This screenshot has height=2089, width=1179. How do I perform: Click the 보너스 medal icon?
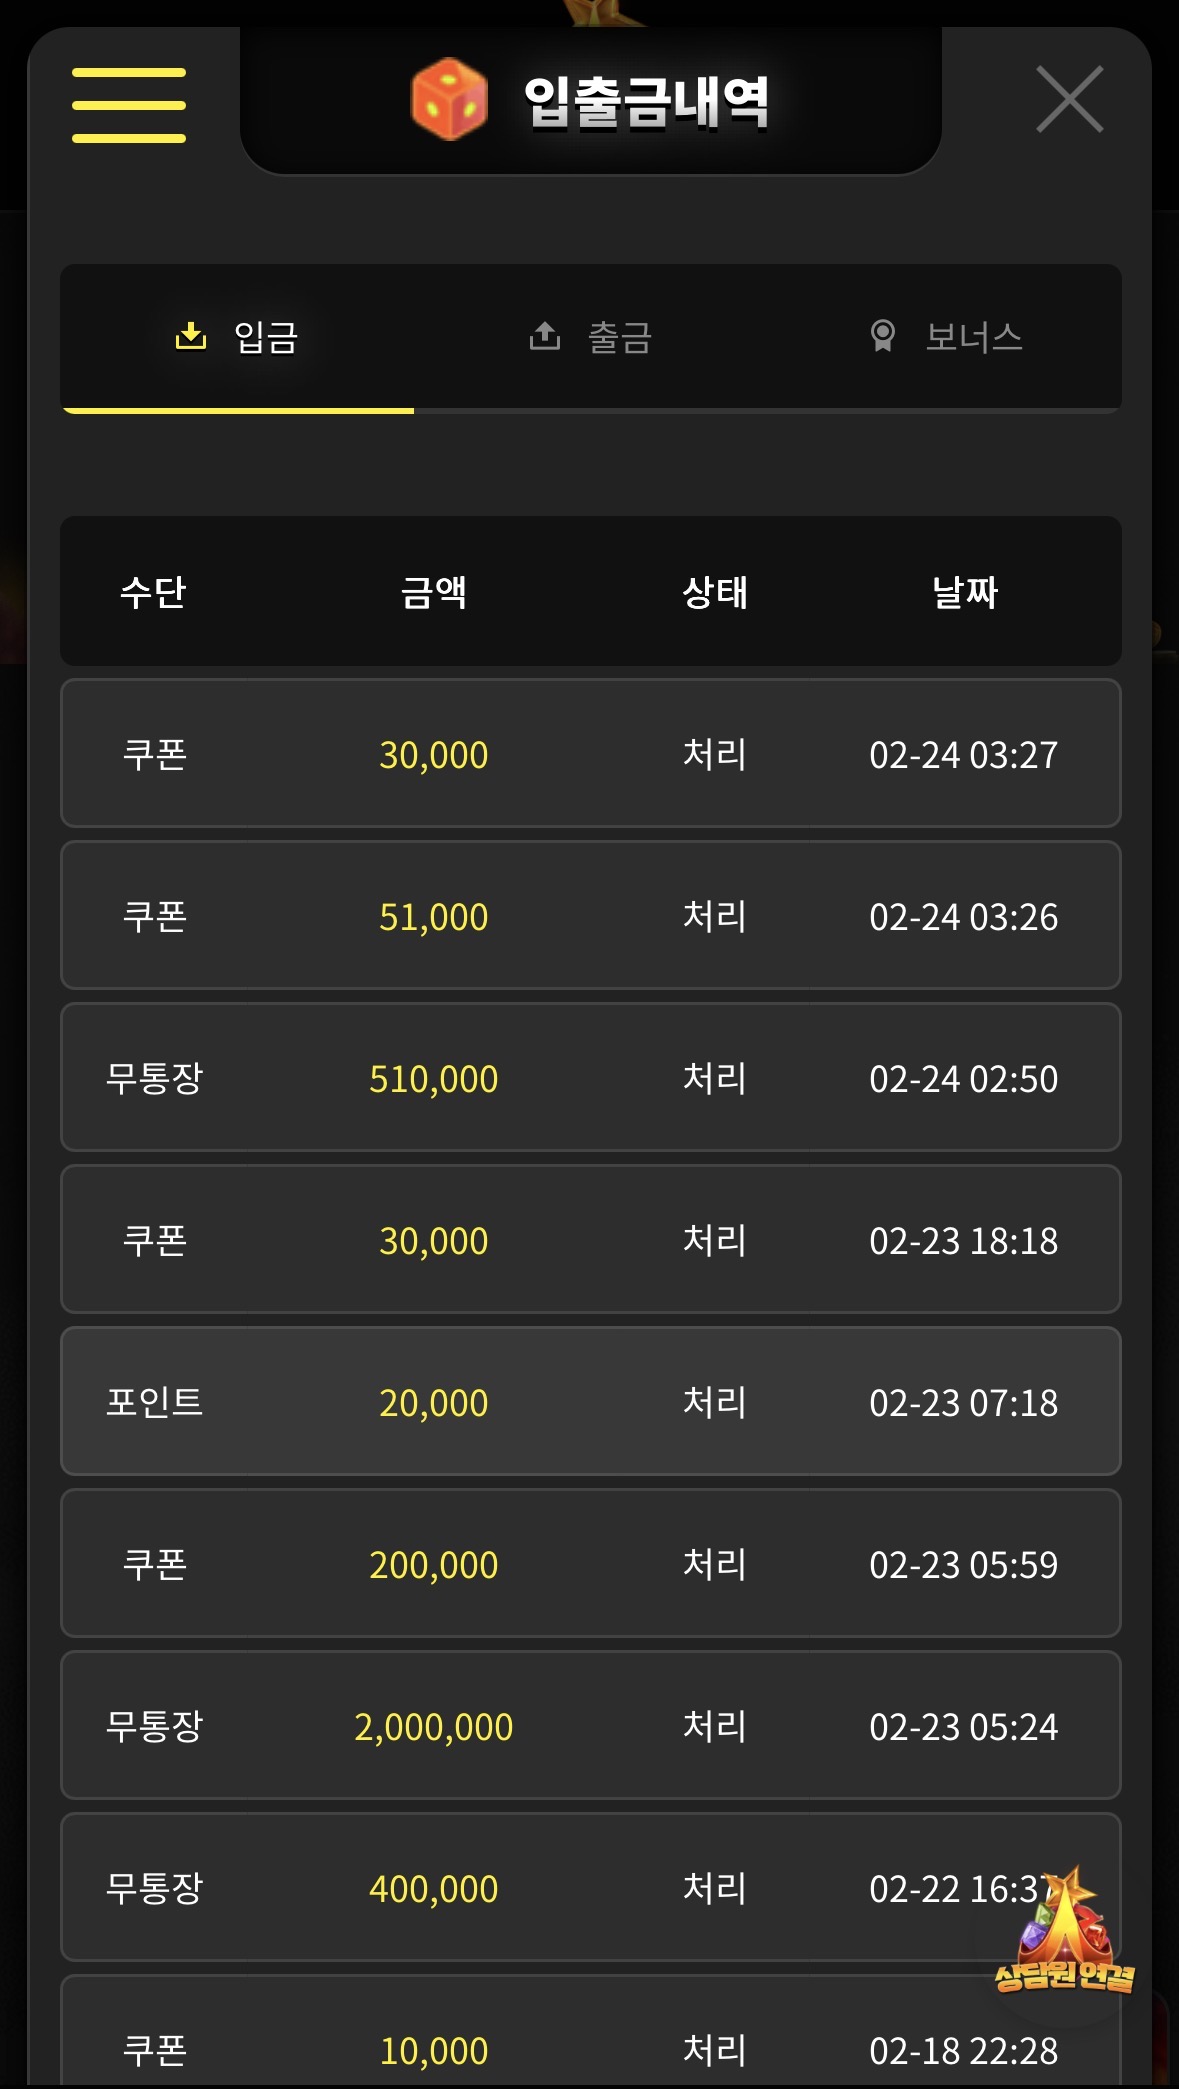[x=882, y=336]
